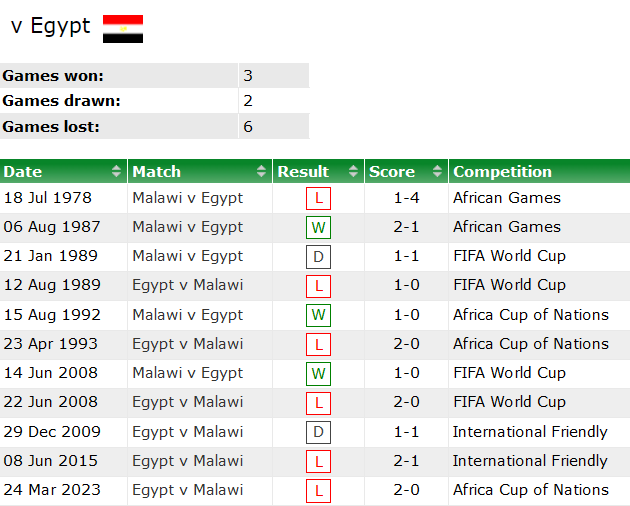Click the 2-0 score for 23 Apr 1993
The image size is (630, 506).
click(406, 344)
